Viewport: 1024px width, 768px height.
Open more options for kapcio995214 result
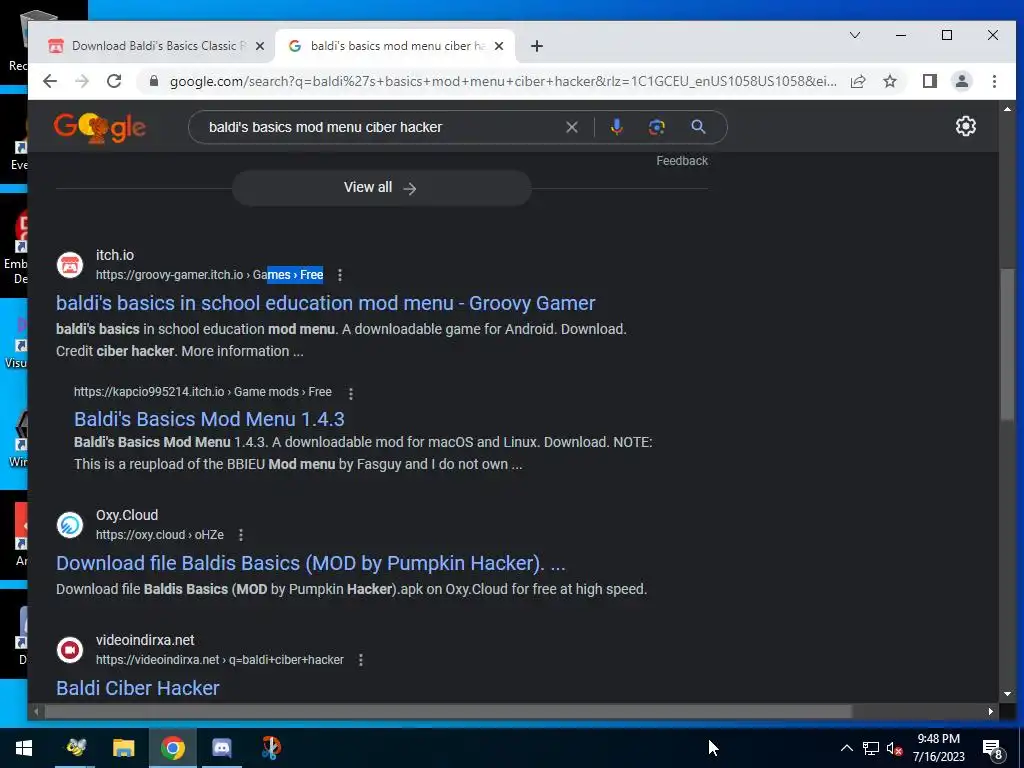click(351, 393)
